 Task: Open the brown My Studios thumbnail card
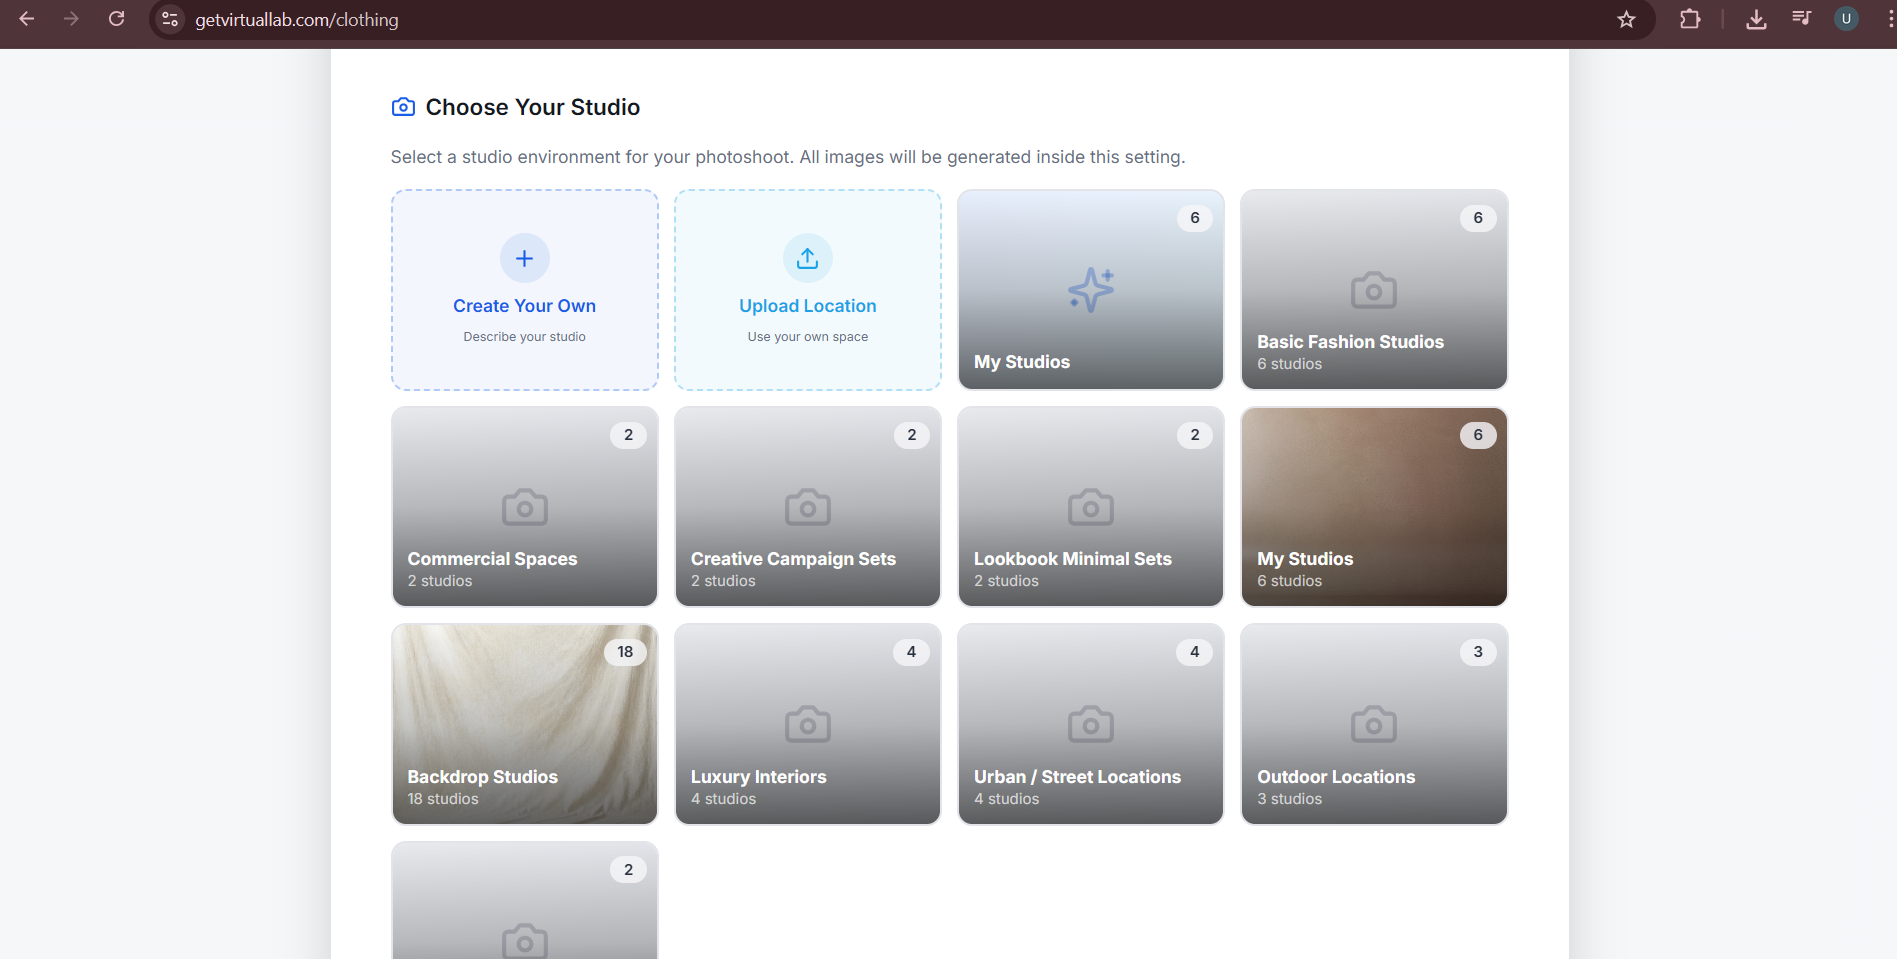tap(1373, 506)
